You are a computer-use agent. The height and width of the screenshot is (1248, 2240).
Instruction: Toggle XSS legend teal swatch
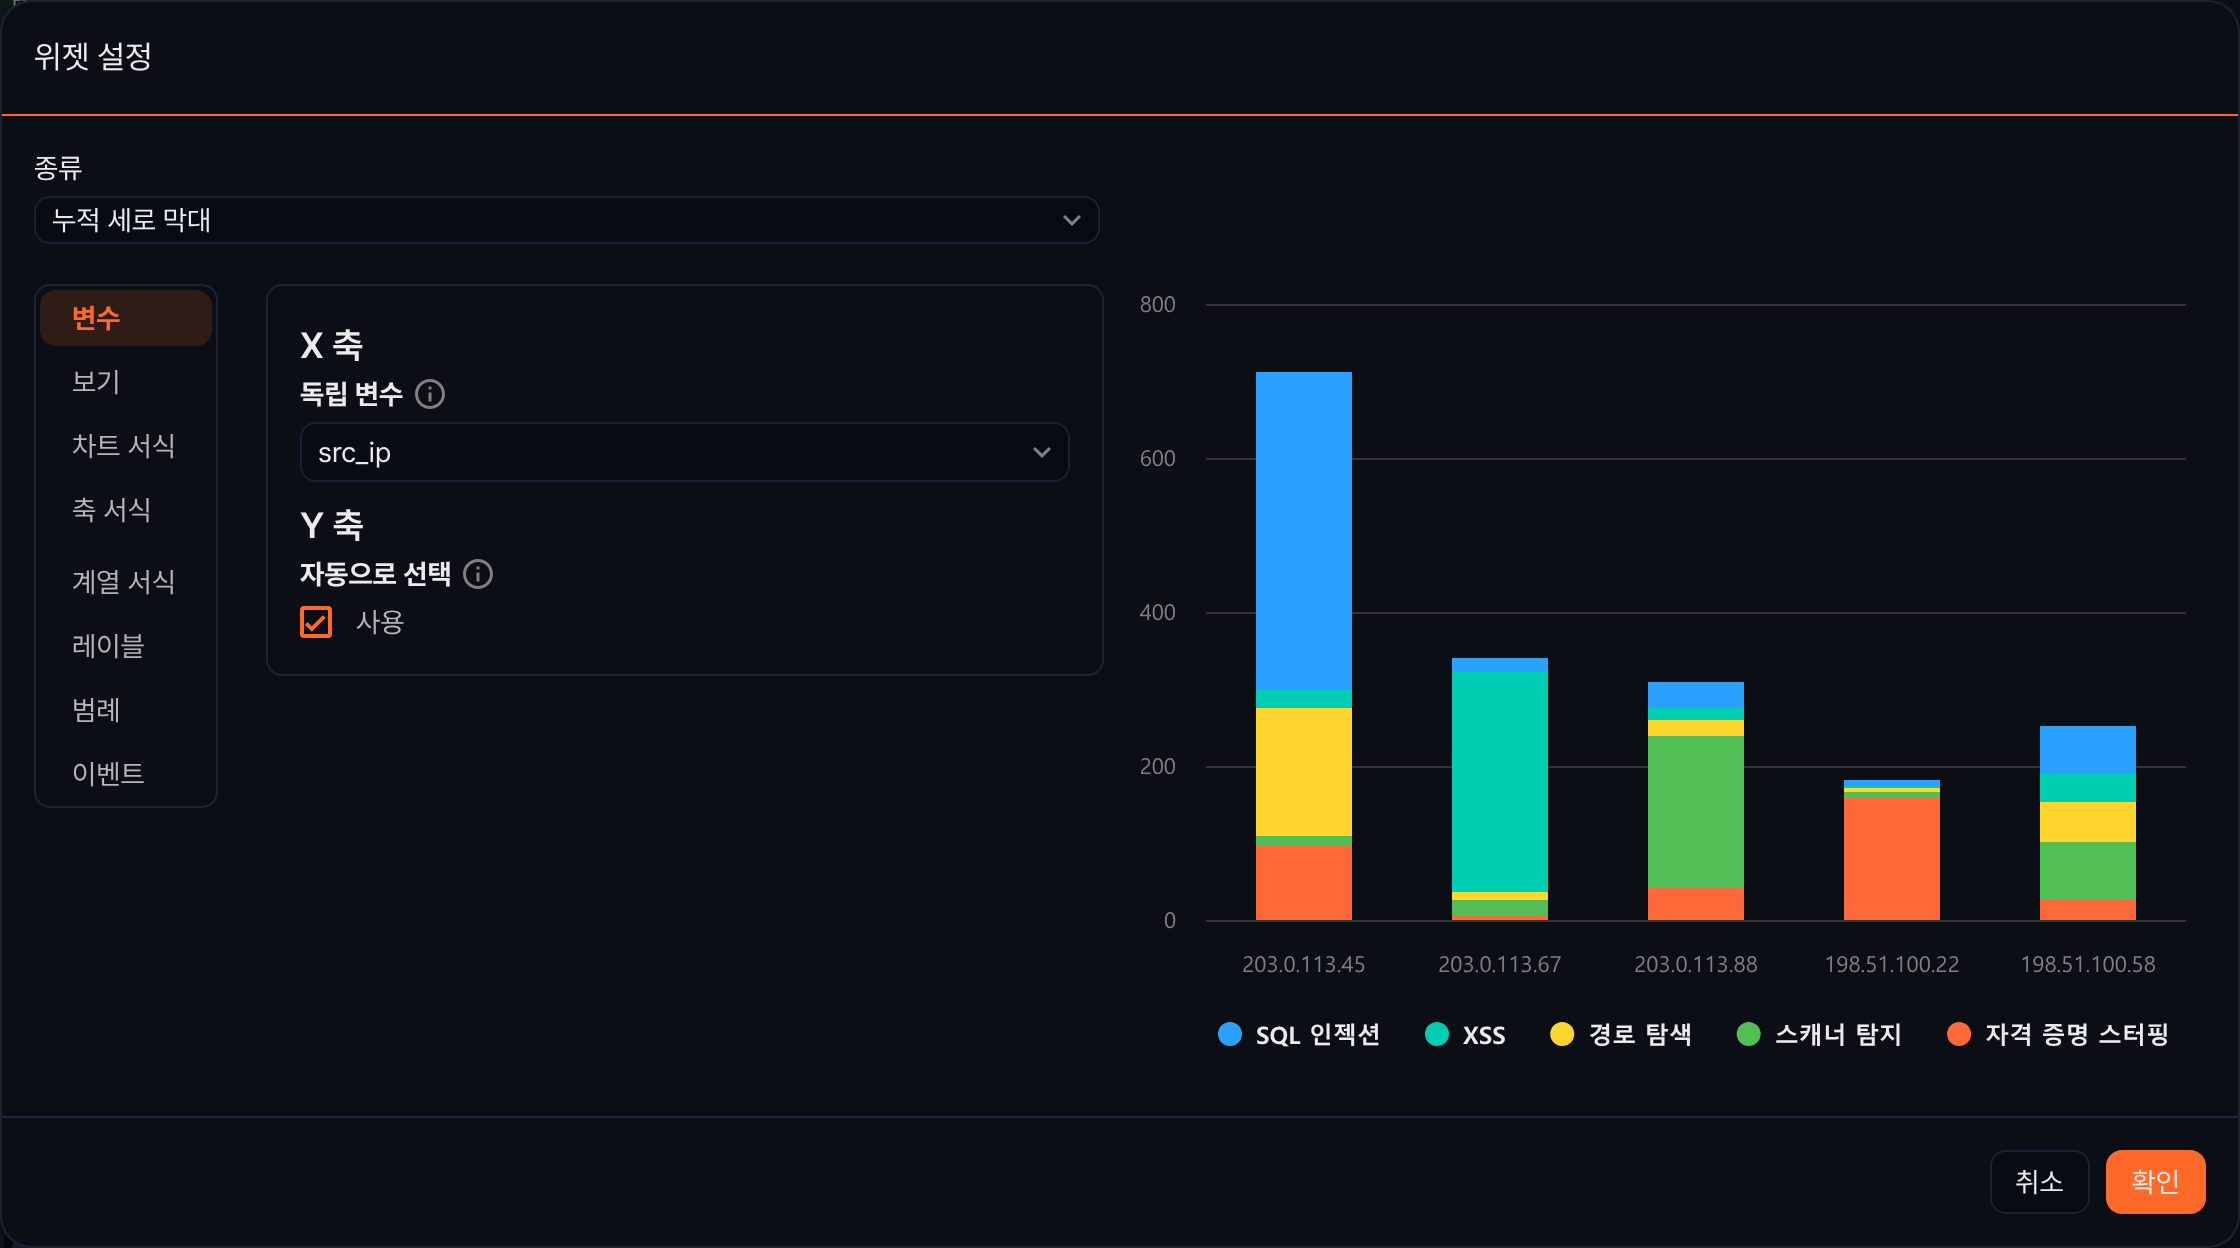click(x=1437, y=1034)
